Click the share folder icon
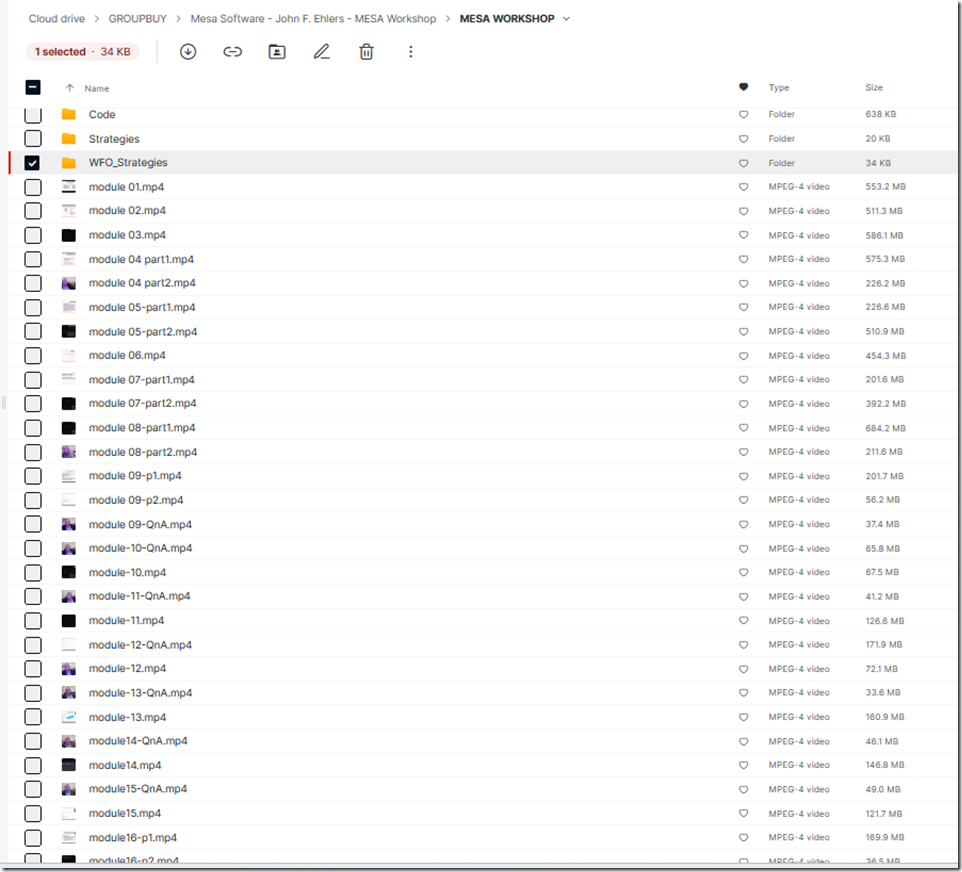This screenshot has width=962, height=872. [x=277, y=52]
